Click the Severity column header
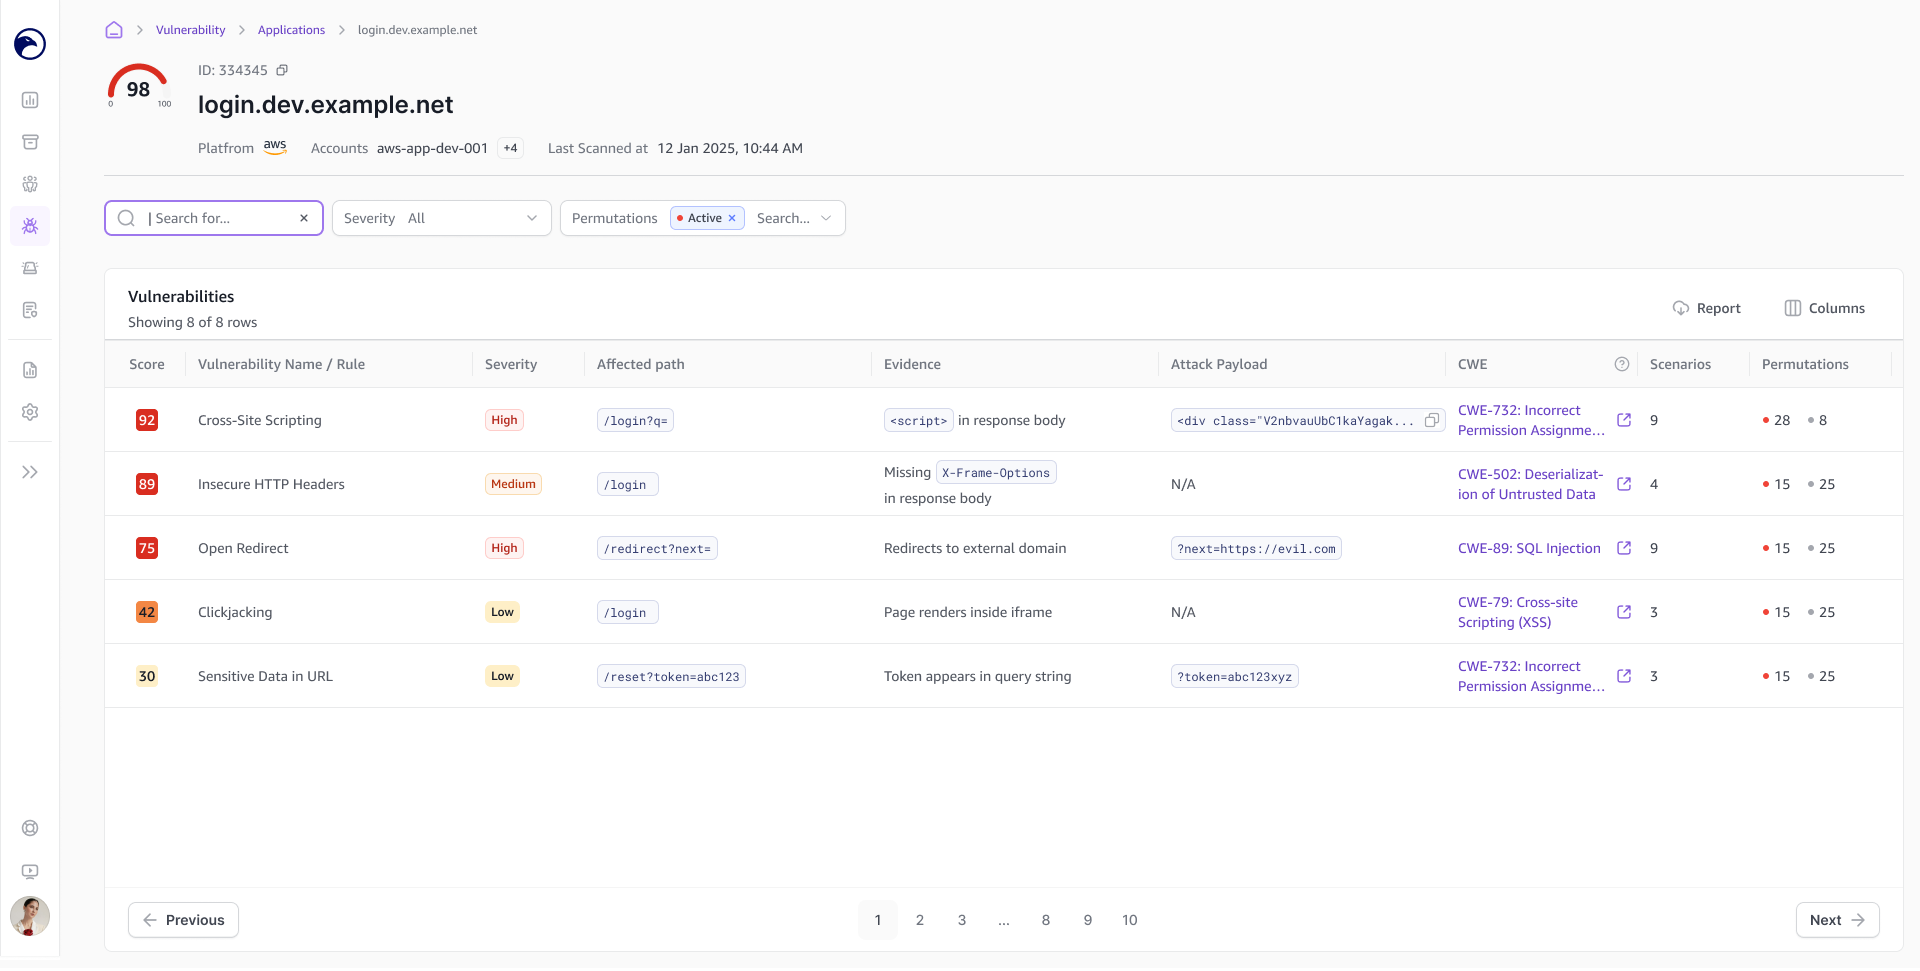1920x971 pixels. [x=511, y=364]
